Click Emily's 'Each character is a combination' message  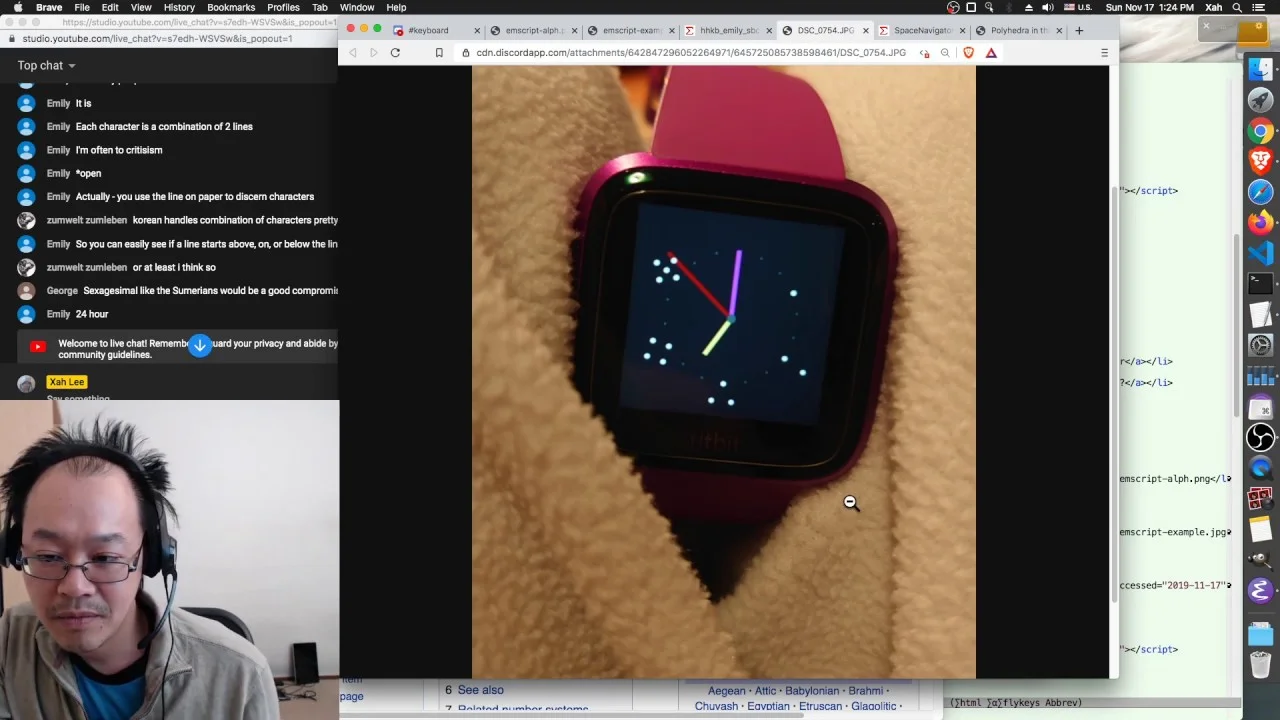pos(164,127)
